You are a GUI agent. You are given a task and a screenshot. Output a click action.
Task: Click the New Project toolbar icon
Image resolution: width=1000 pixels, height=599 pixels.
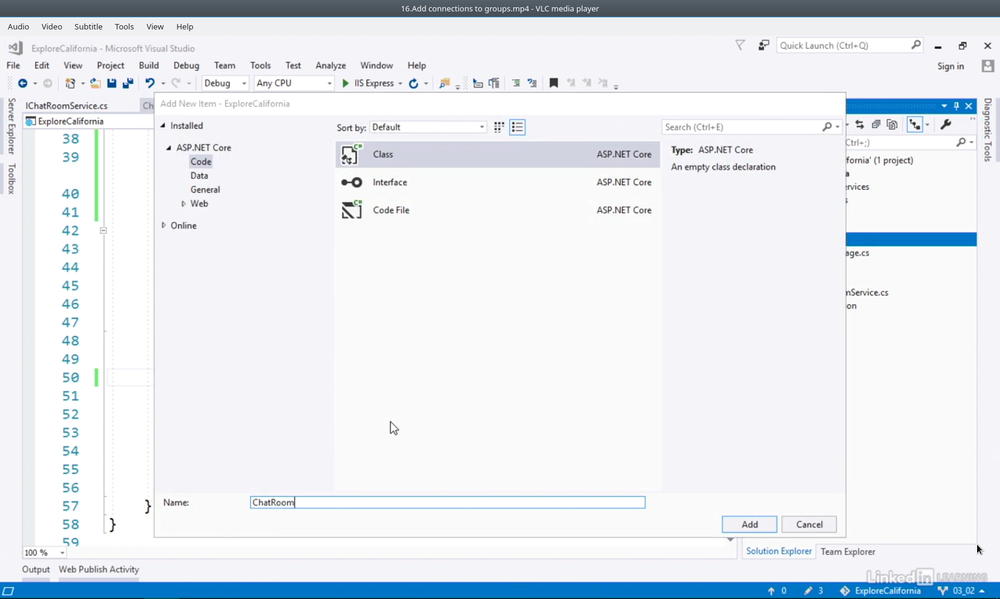click(x=70, y=83)
